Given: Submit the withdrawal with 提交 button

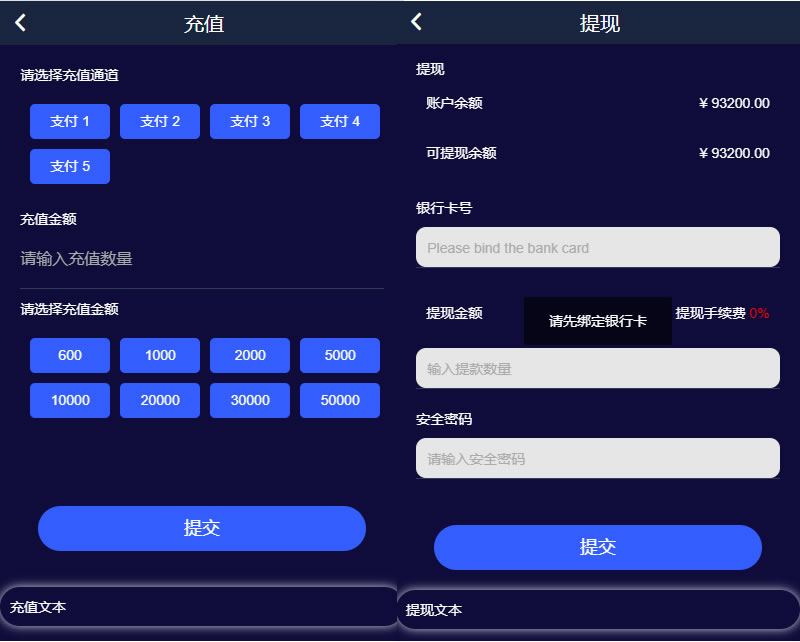Looking at the screenshot, I should [x=597, y=547].
